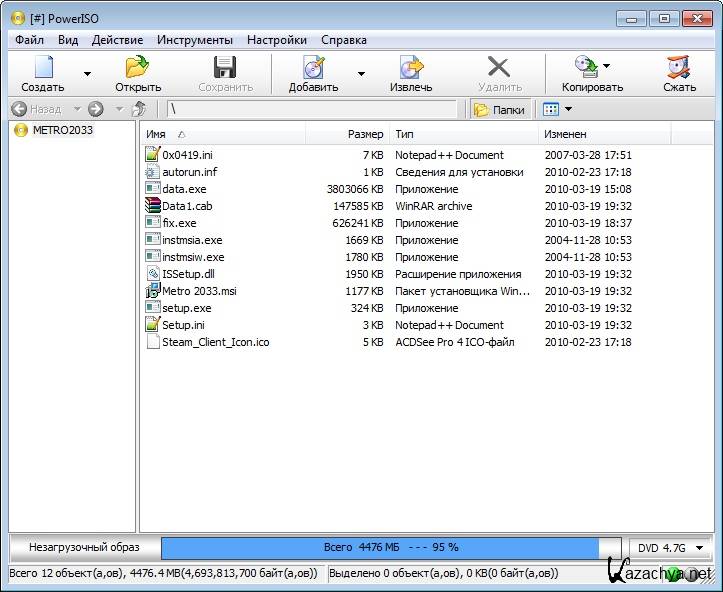Click the Незагрузочный образ status button

(x=84, y=547)
